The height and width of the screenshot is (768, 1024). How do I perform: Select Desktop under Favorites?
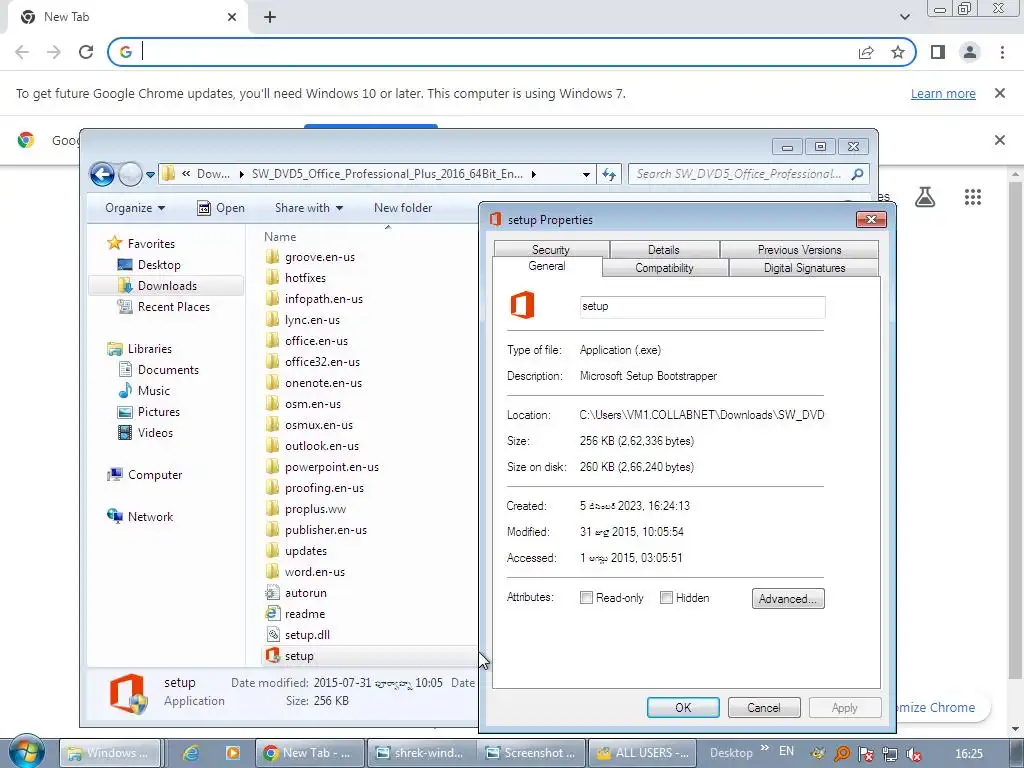(x=159, y=264)
